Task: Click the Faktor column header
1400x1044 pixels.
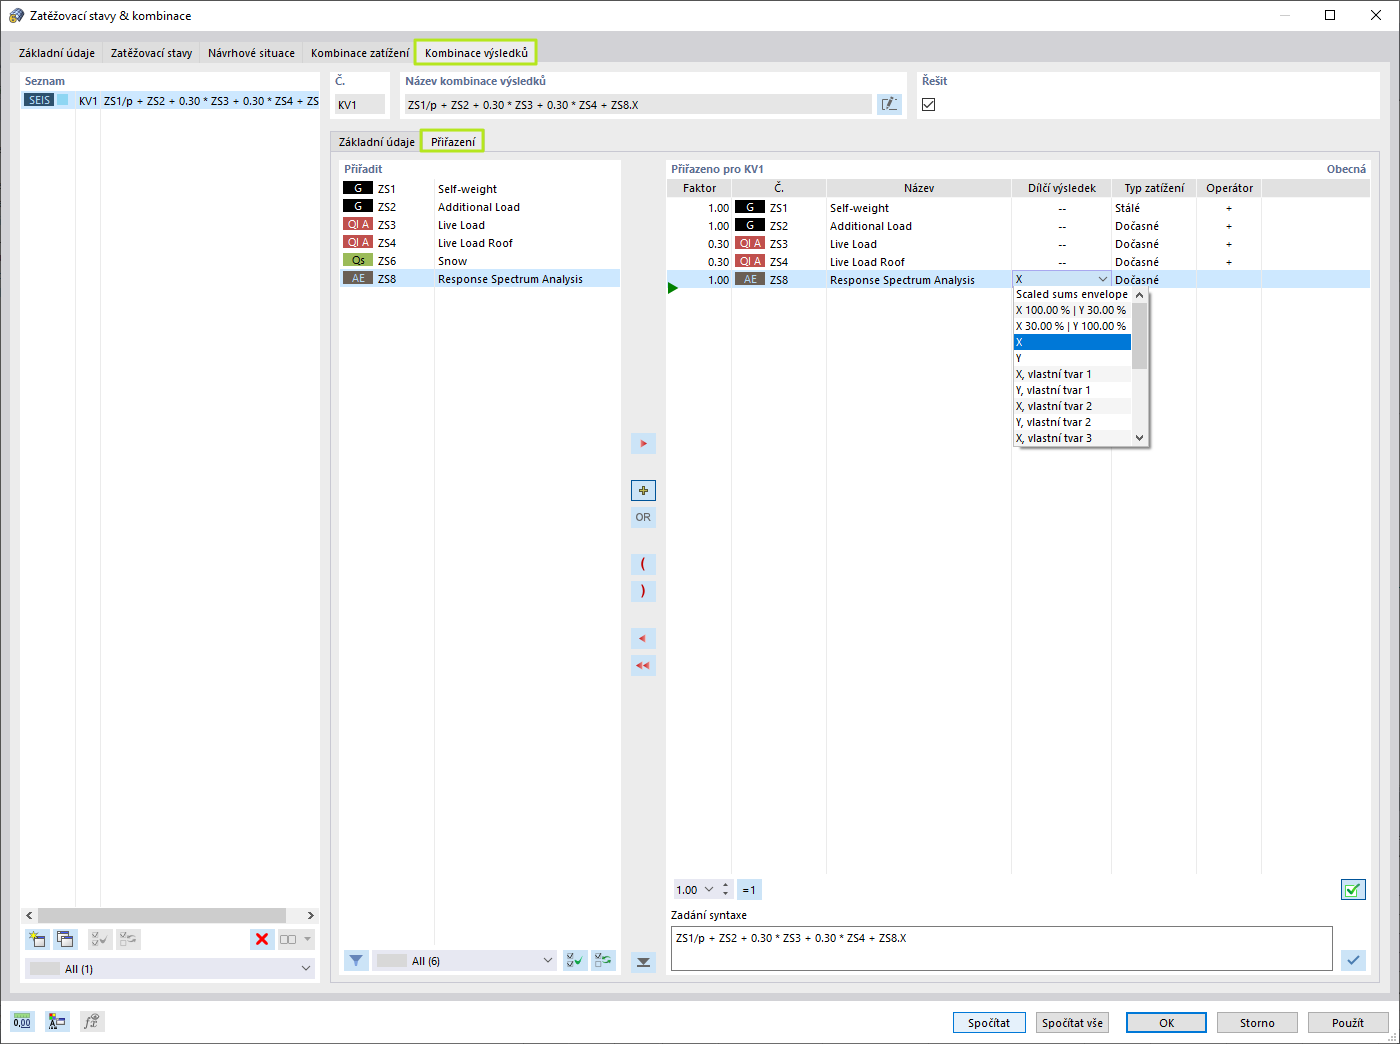Action: (699, 188)
